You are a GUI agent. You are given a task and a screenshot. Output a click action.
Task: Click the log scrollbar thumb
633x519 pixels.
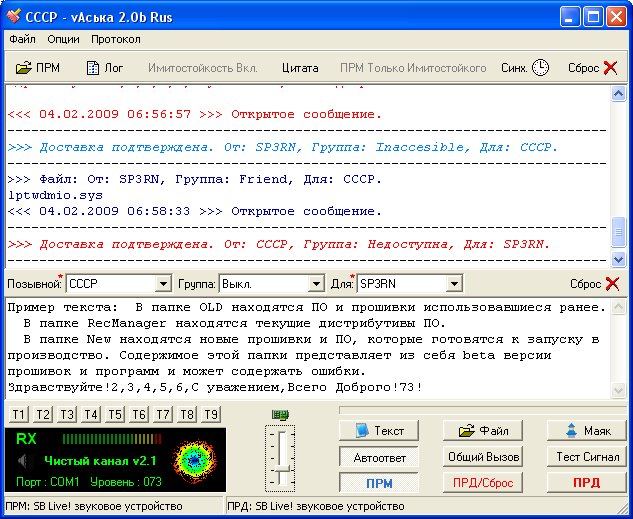coord(618,232)
